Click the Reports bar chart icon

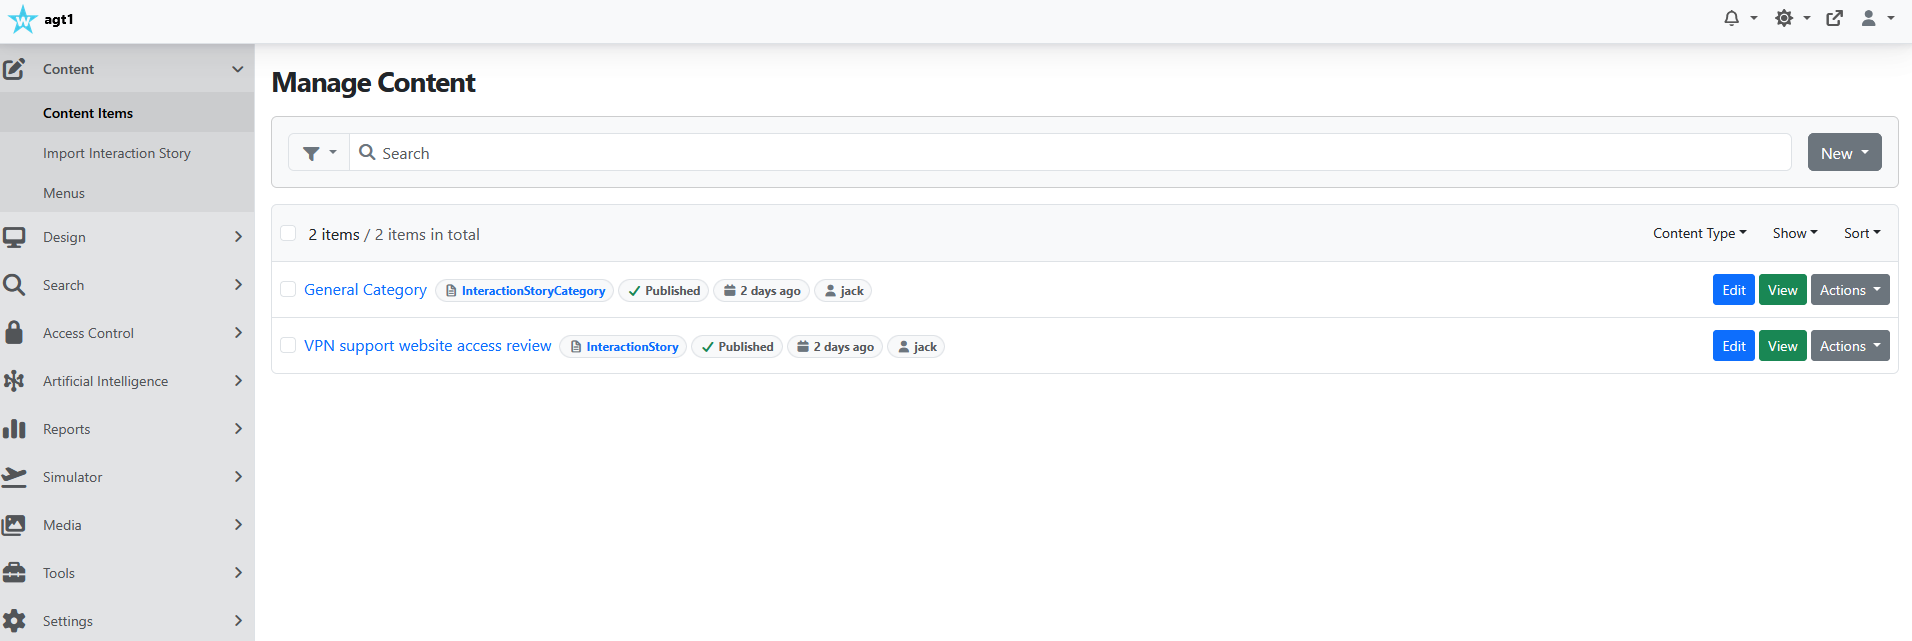point(14,429)
